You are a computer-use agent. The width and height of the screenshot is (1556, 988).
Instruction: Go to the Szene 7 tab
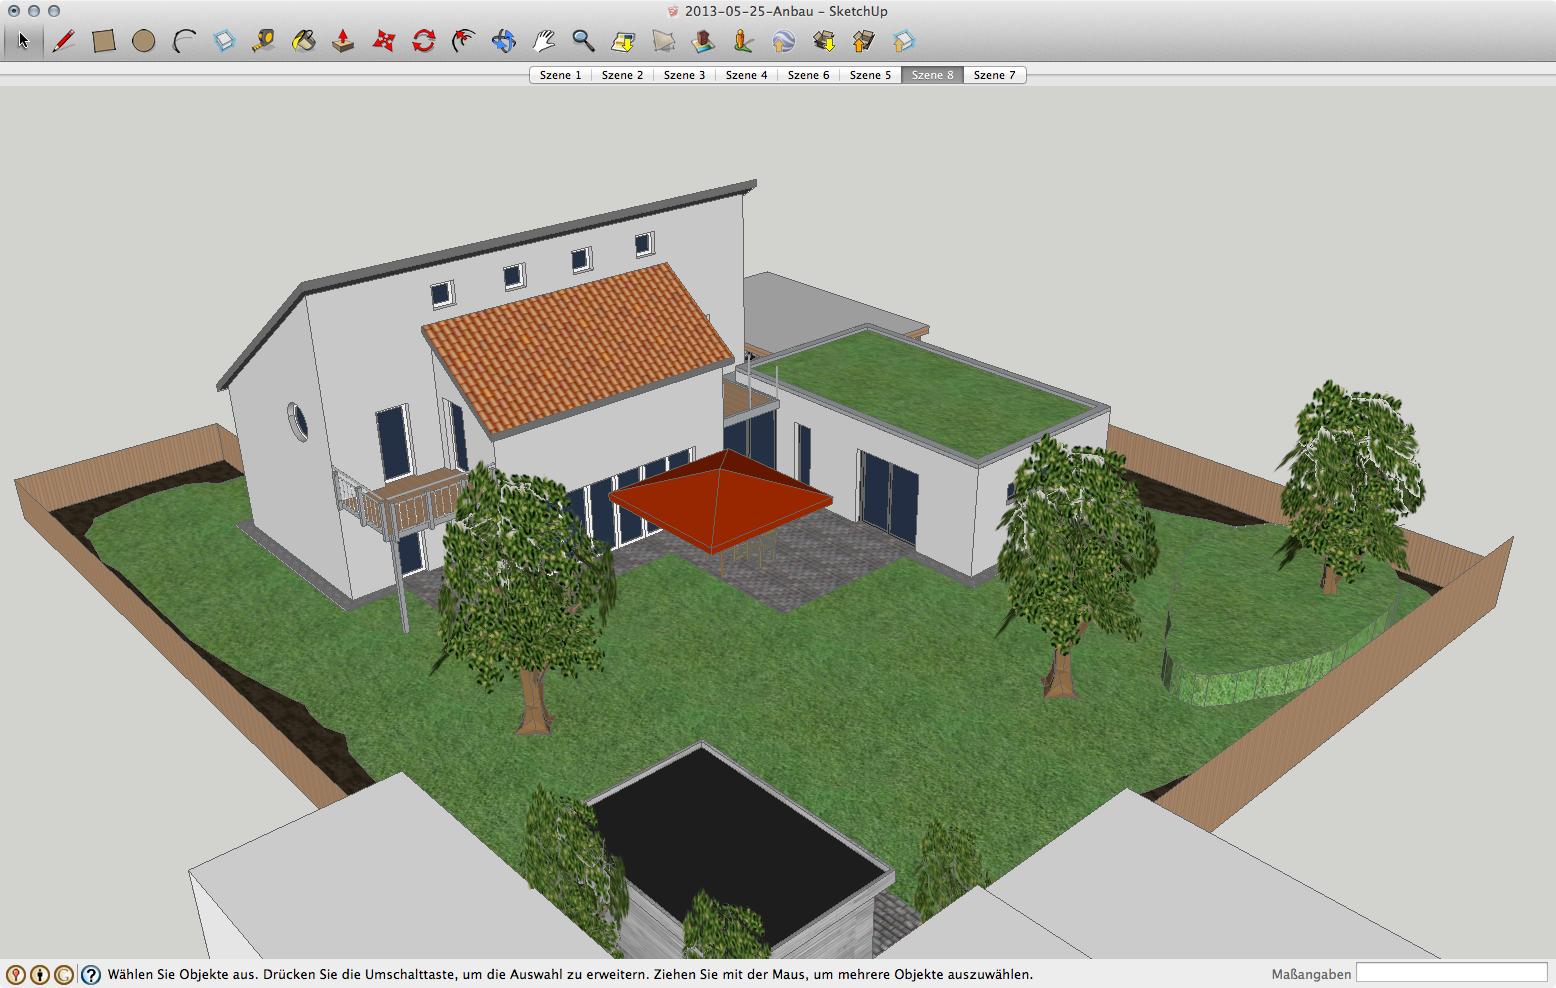[x=994, y=75]
